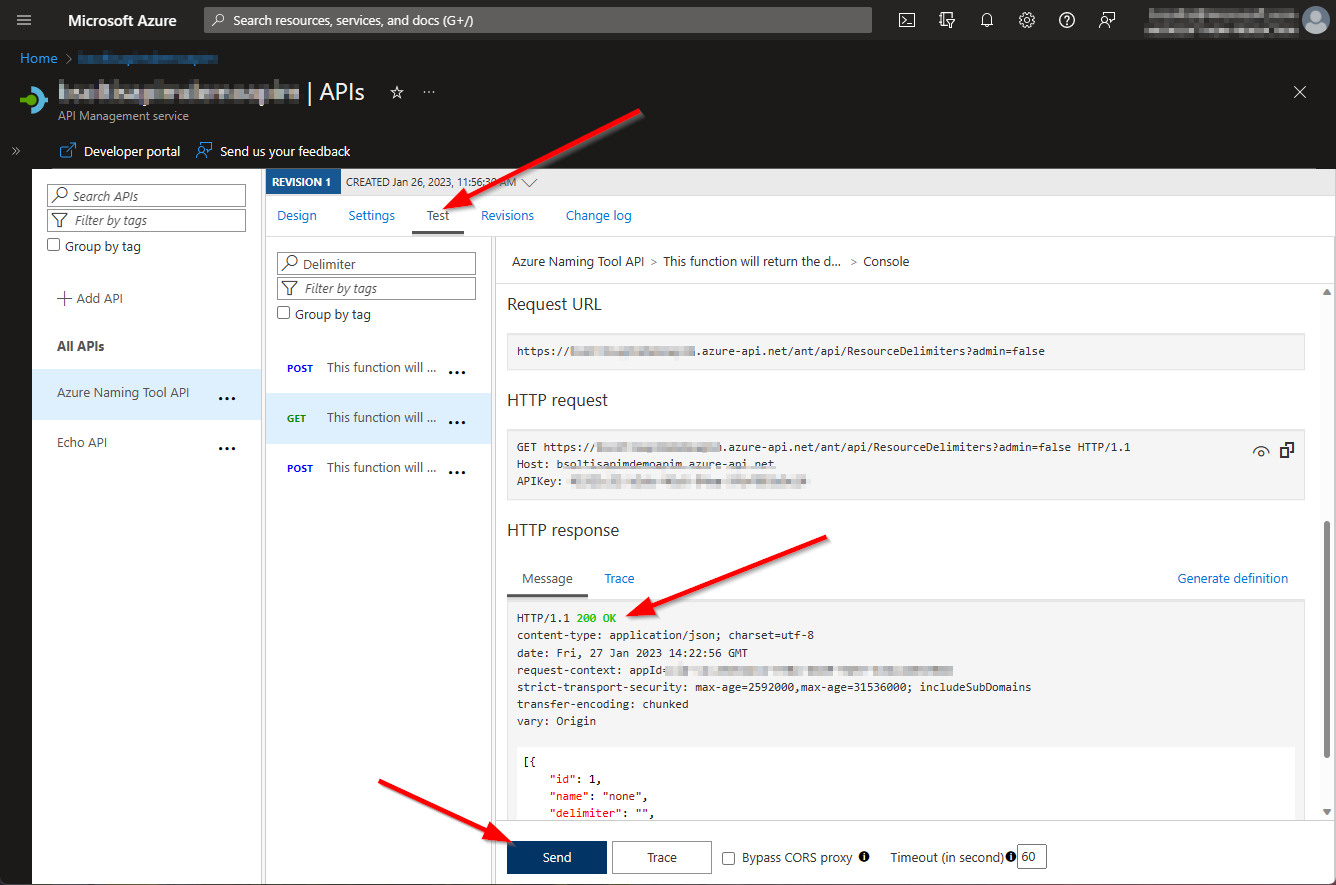
Task: Open the Design tab
Action: (x=297, y=215)
